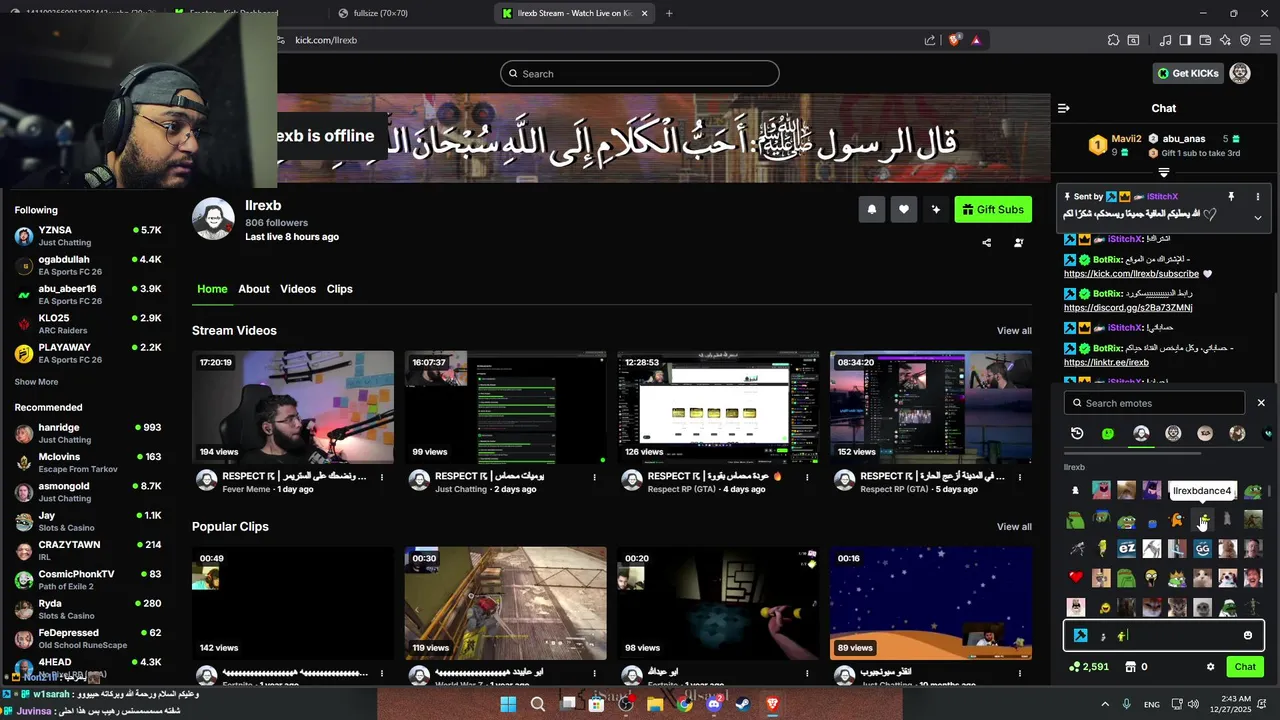This screenshot has height=720, width=1280.
Task: Close the emote picker panel
Action: click(1261, 403)
